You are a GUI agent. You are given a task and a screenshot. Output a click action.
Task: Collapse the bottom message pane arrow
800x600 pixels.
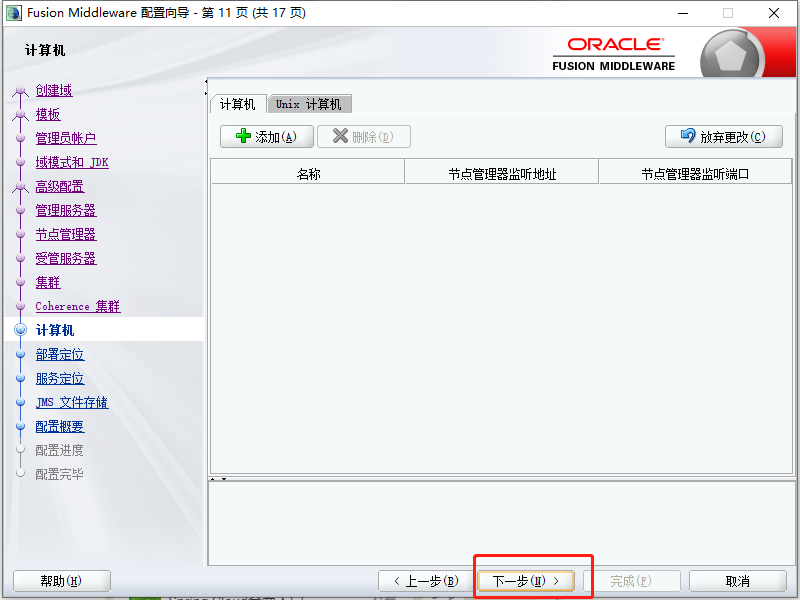coord(223,479)
